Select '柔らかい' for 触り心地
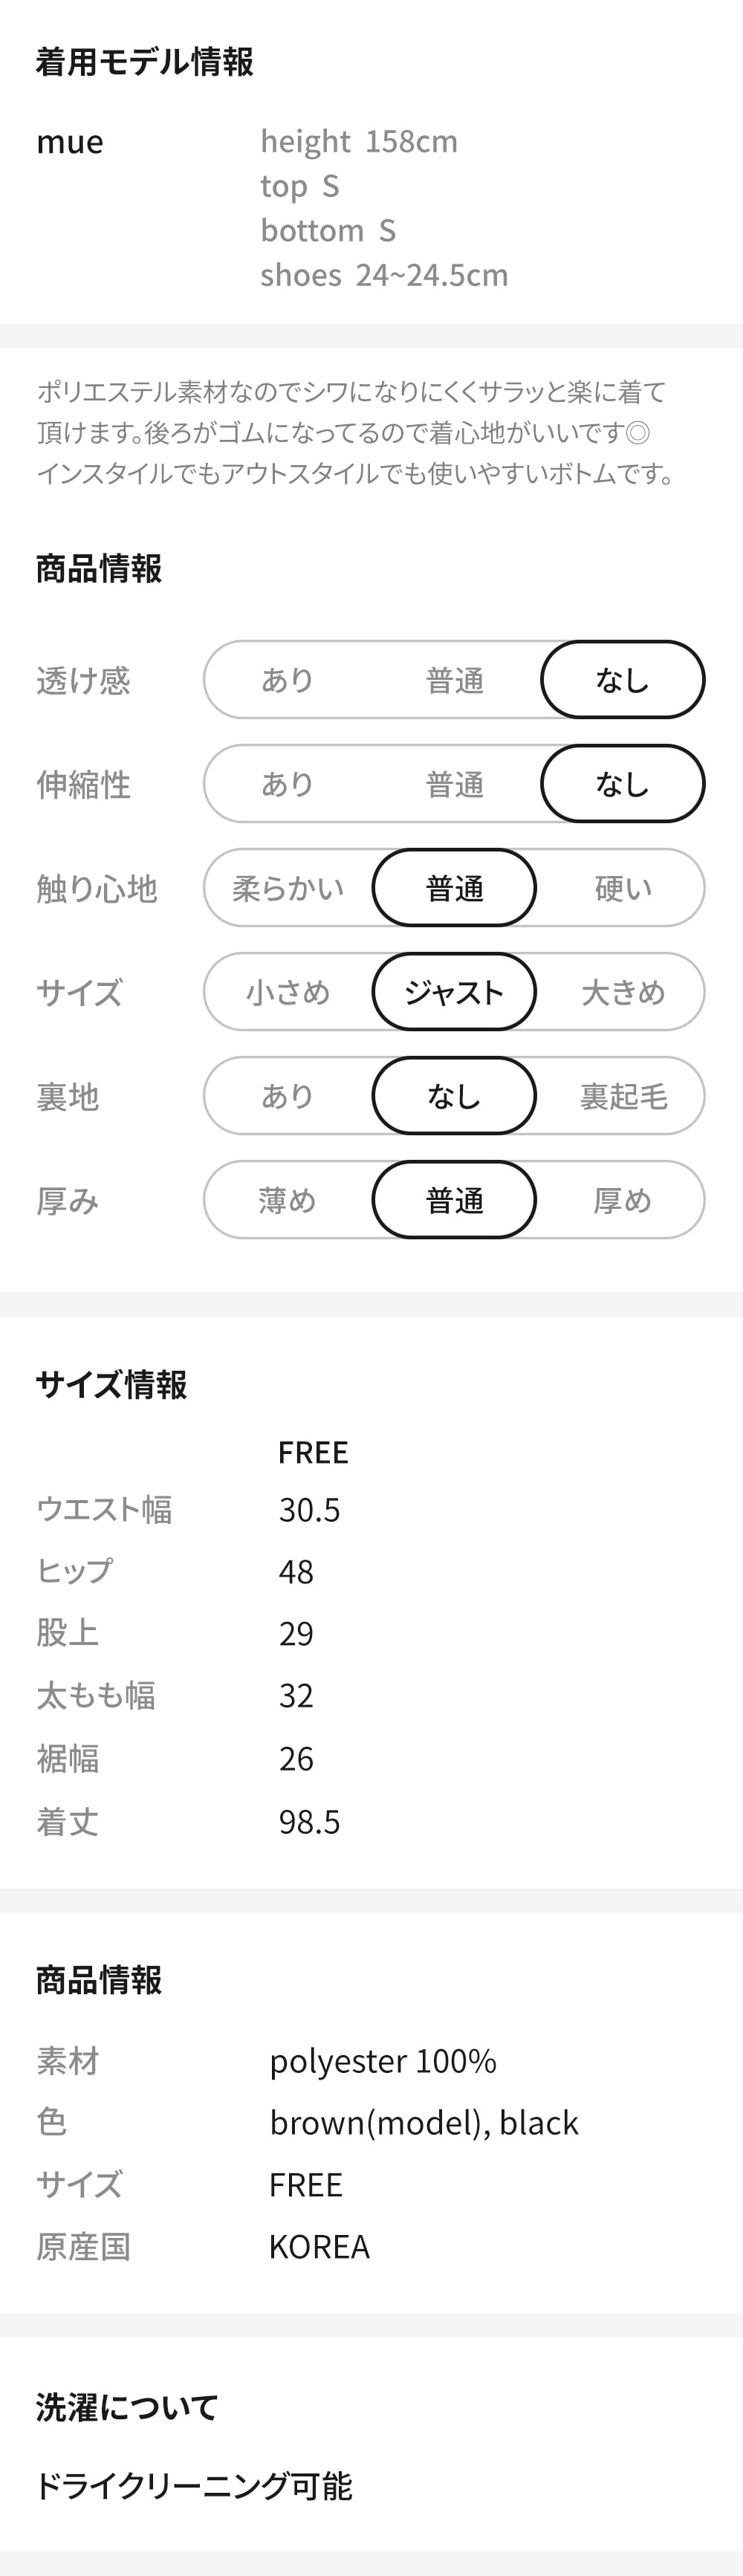Viewport: 743px width, 2576px height. [x=288, y=888]
